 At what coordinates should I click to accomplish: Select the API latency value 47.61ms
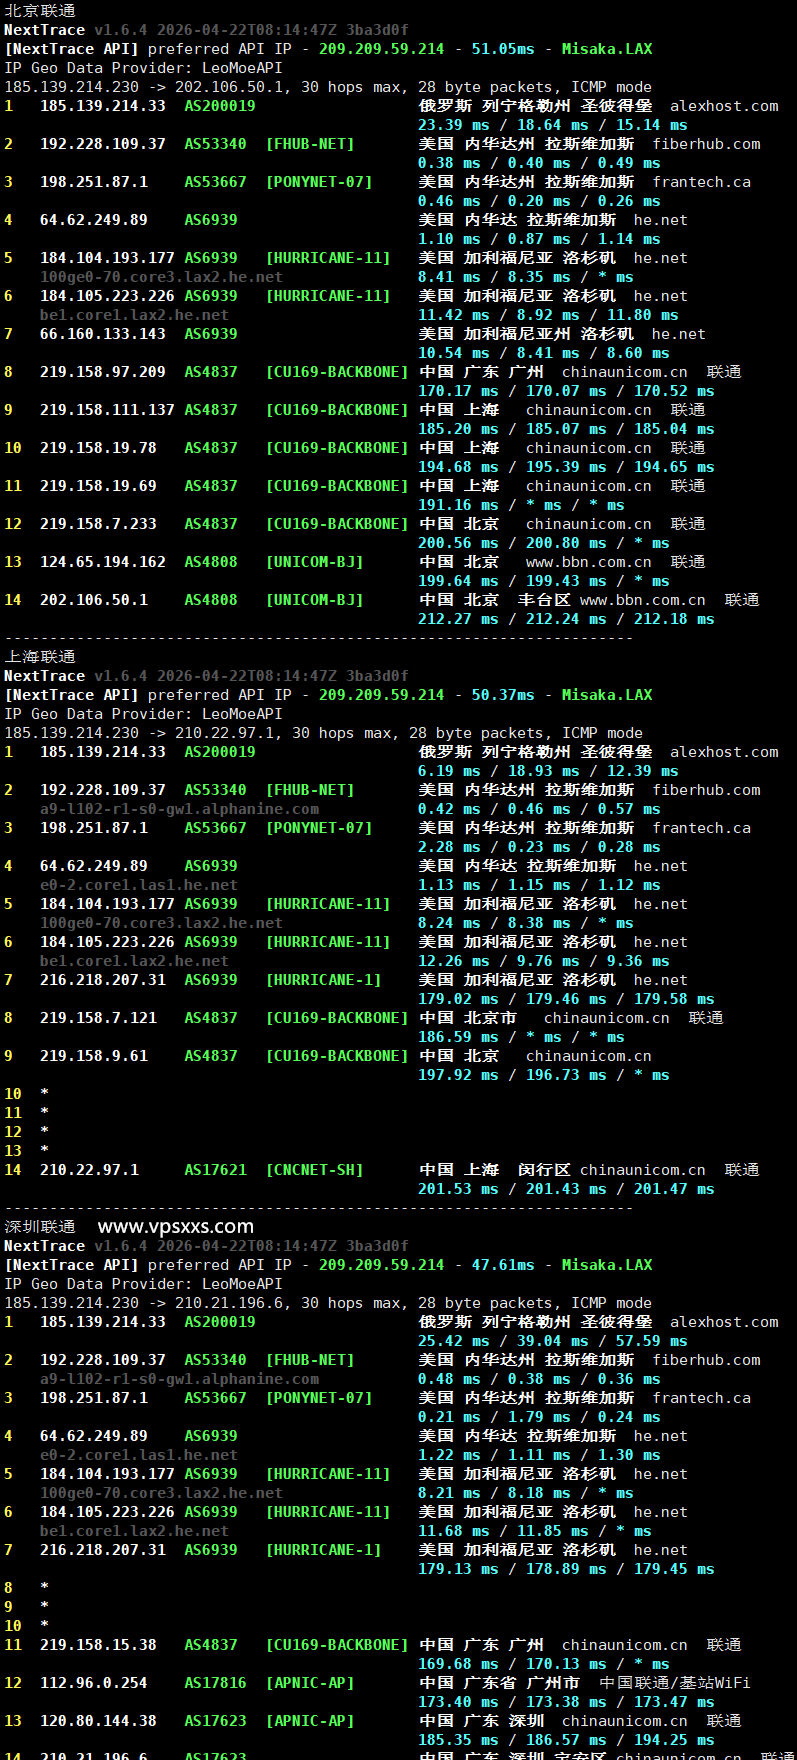point(503,1264)
